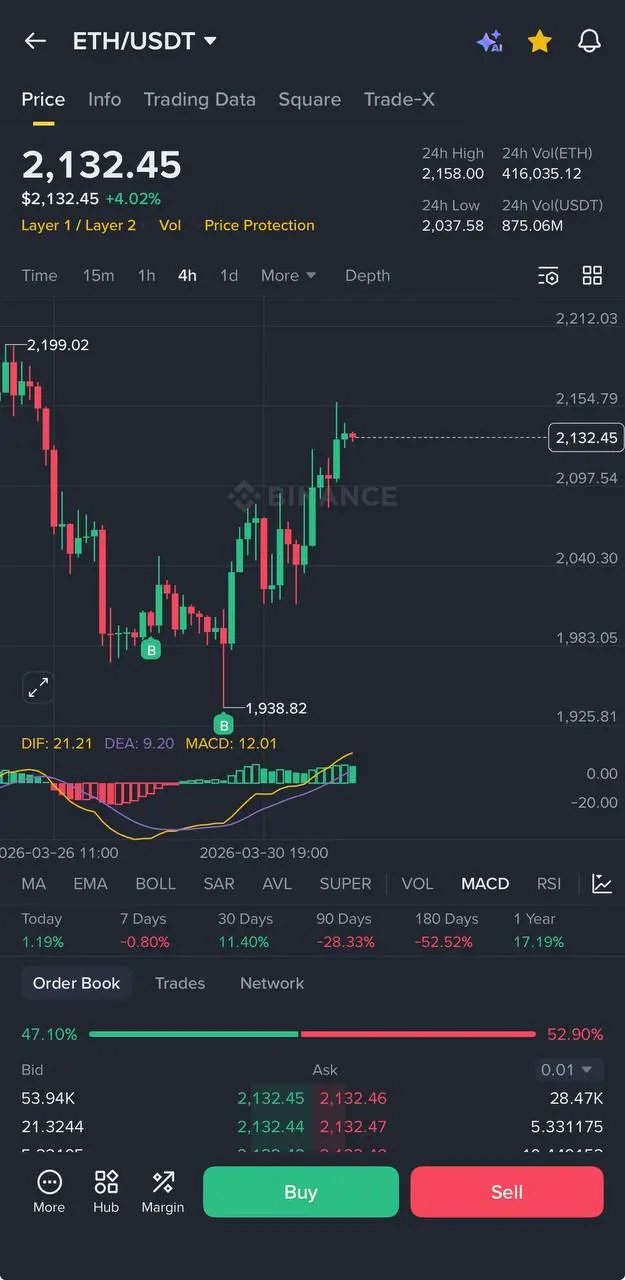
Task: Select the 15m chart interval
Action: (98, 275)
